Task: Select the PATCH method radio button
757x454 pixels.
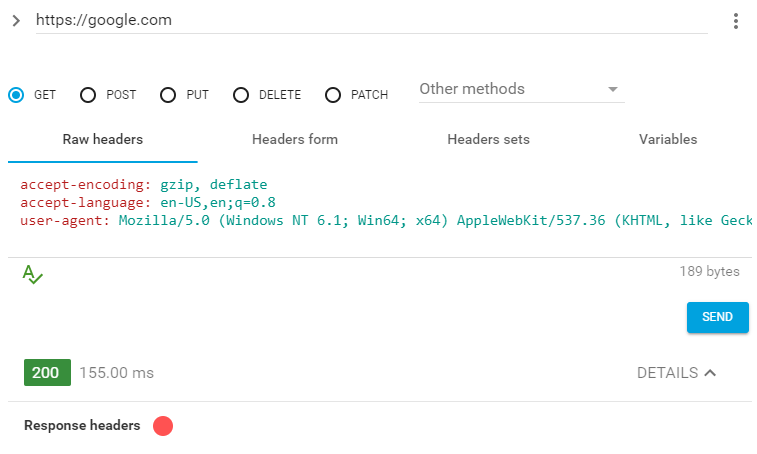Action: [x=333, y=95]
